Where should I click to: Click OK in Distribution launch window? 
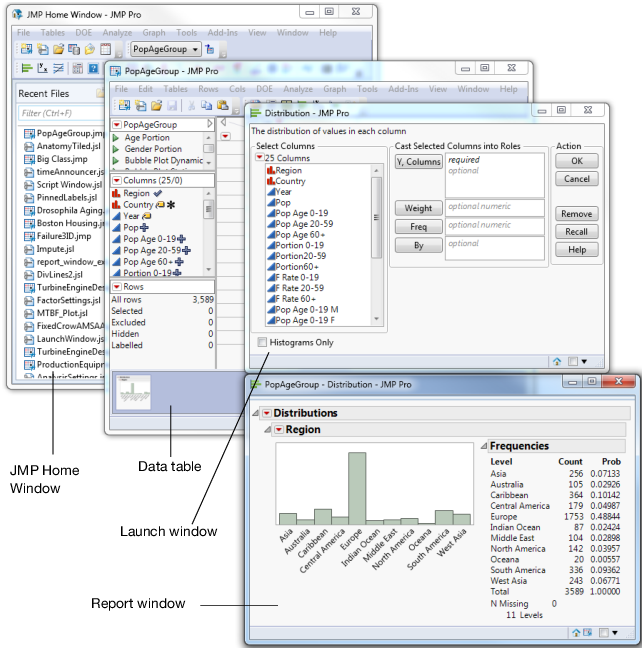577,161
